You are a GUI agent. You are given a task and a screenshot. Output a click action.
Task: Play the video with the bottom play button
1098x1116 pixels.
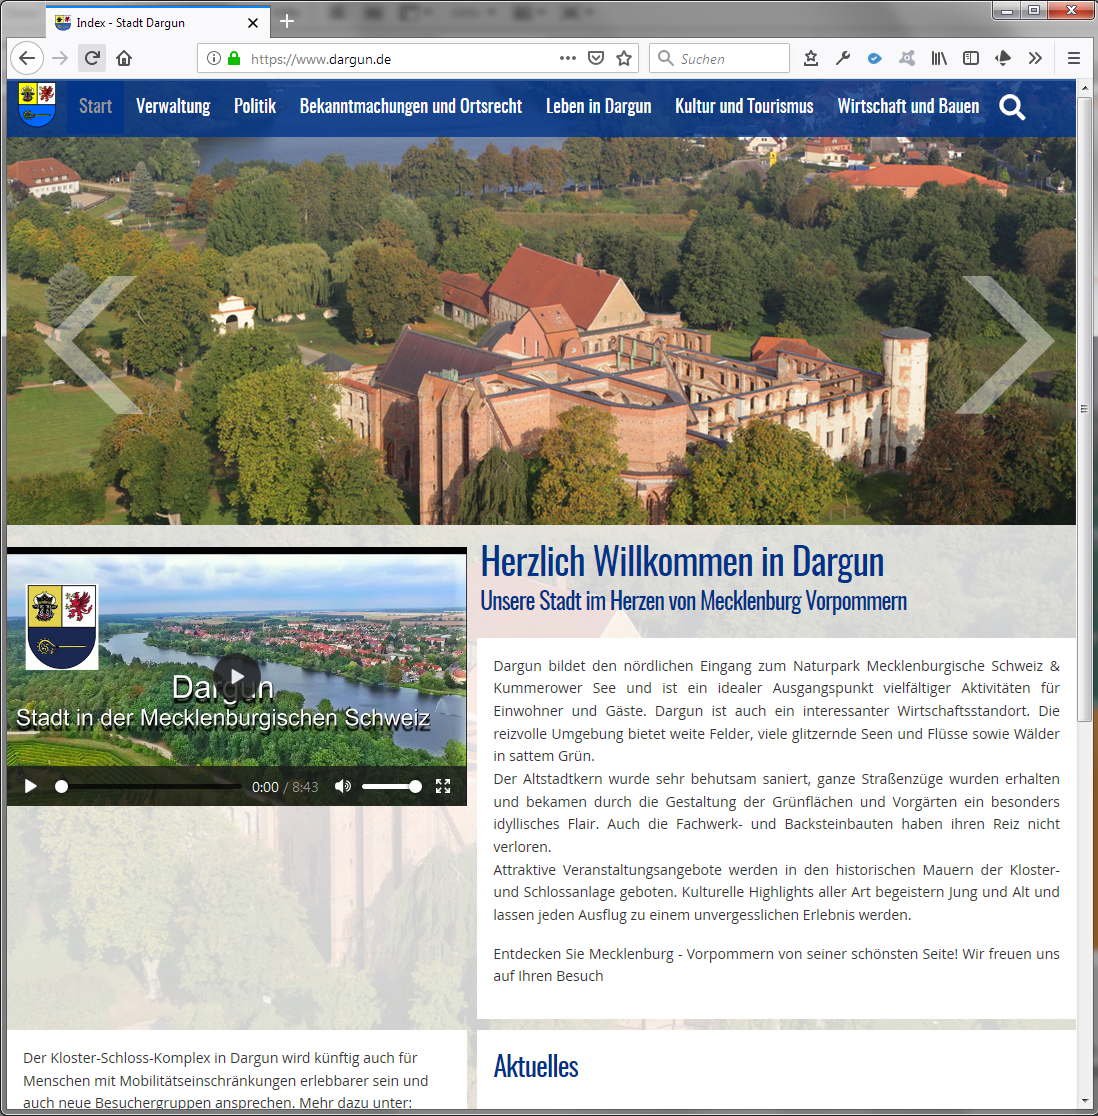(x=30, y=786)
